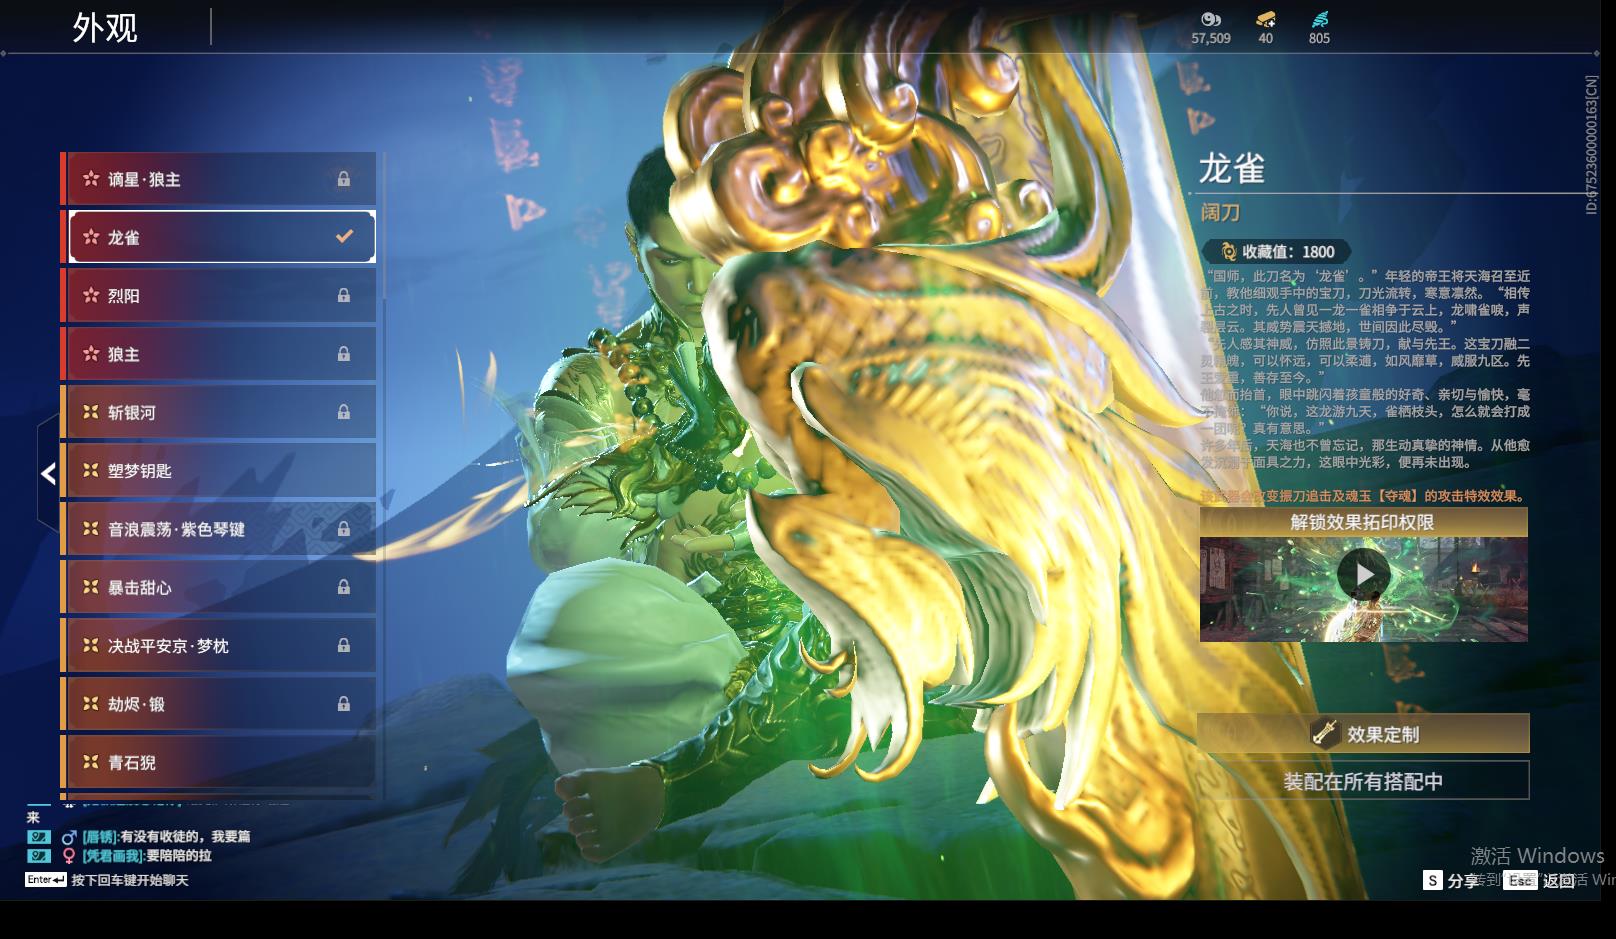Click the gold ticket currency icon showing 40
The height and width of the screenshot is (939, 1616).
(1265, 19)
